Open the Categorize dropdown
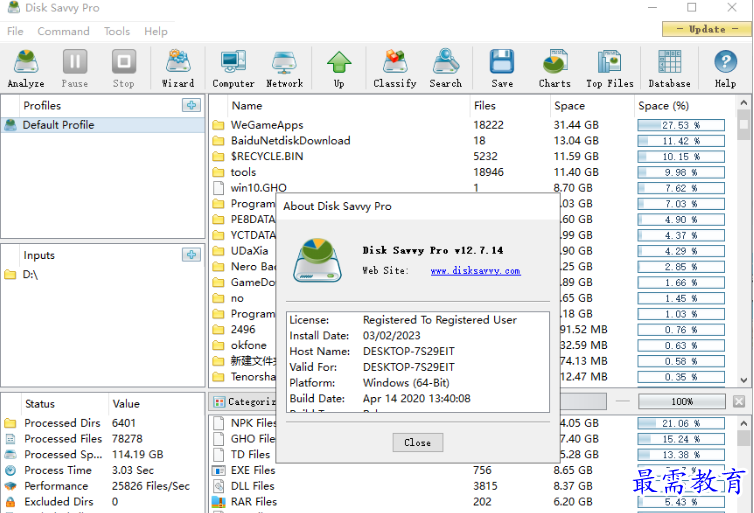 tap(244, 401)
